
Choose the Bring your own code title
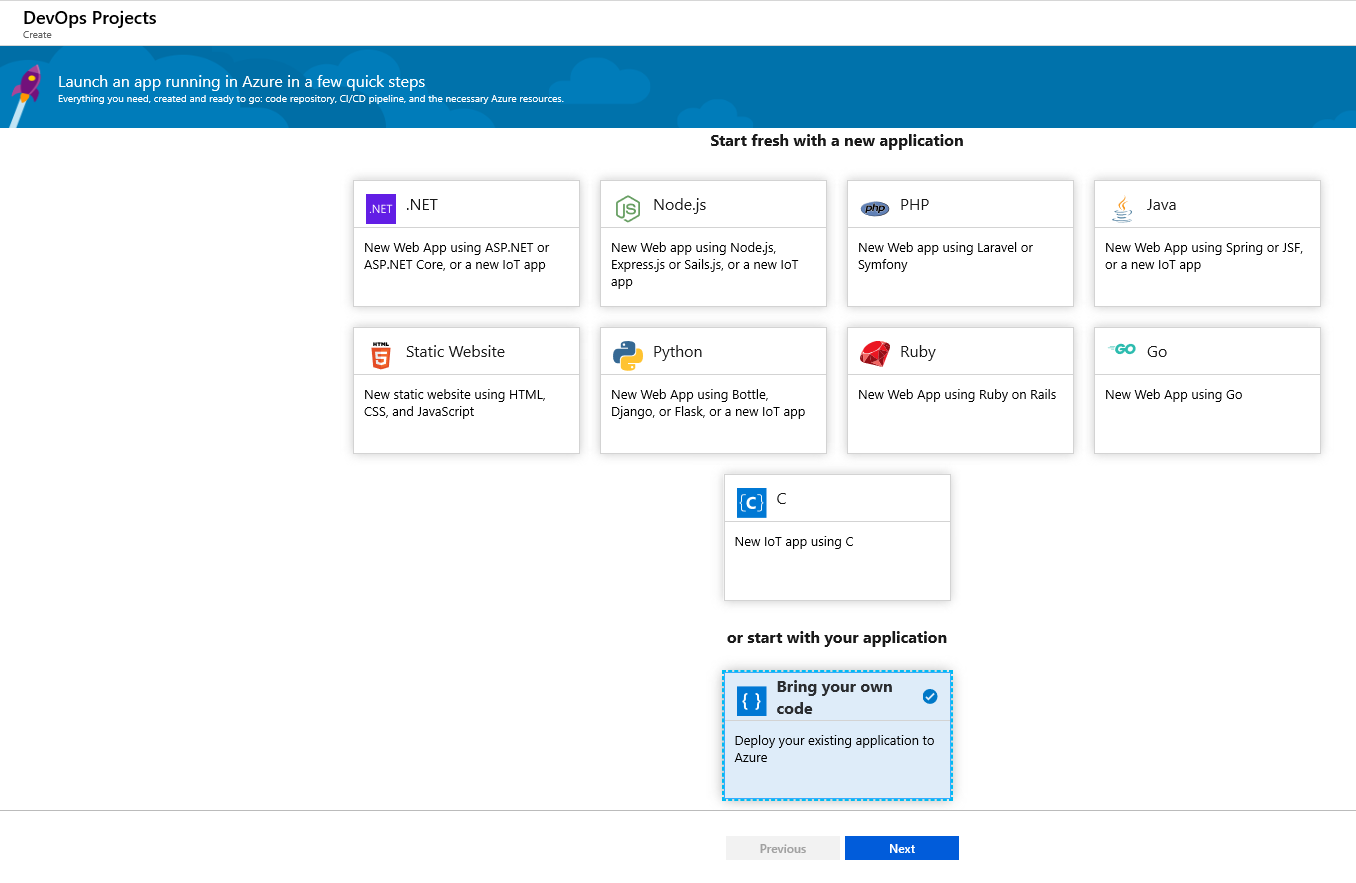coord(834,698)
